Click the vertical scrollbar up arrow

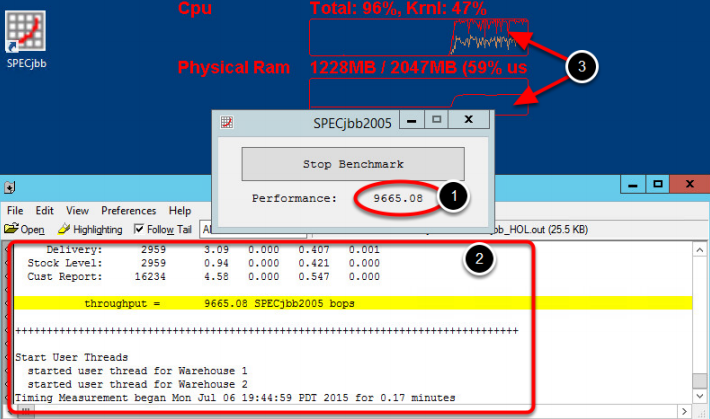[700, 250]
